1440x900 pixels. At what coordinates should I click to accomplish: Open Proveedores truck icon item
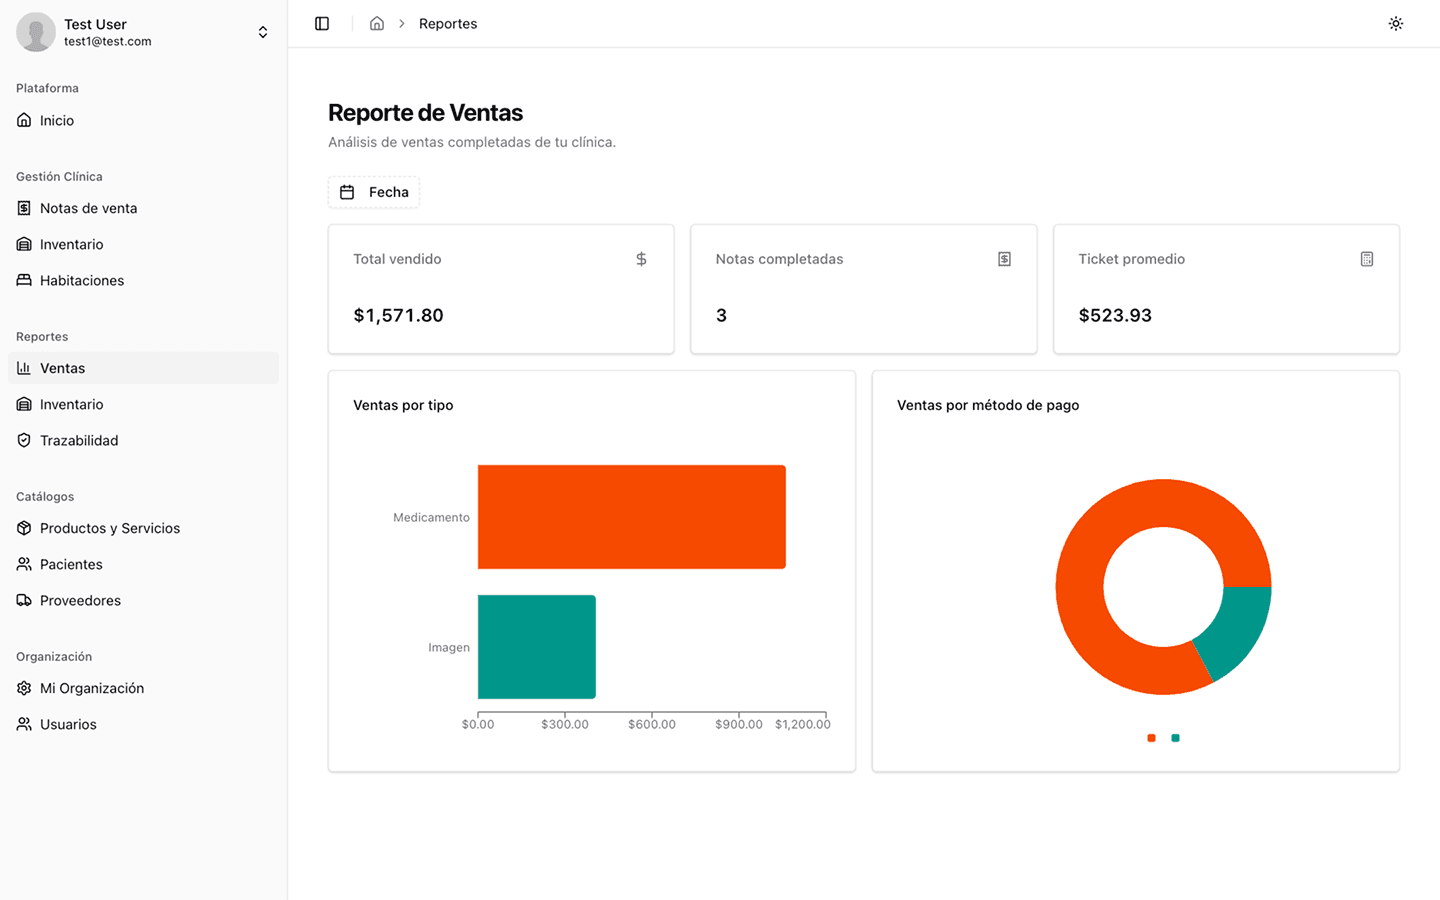(x=24, y=600)
